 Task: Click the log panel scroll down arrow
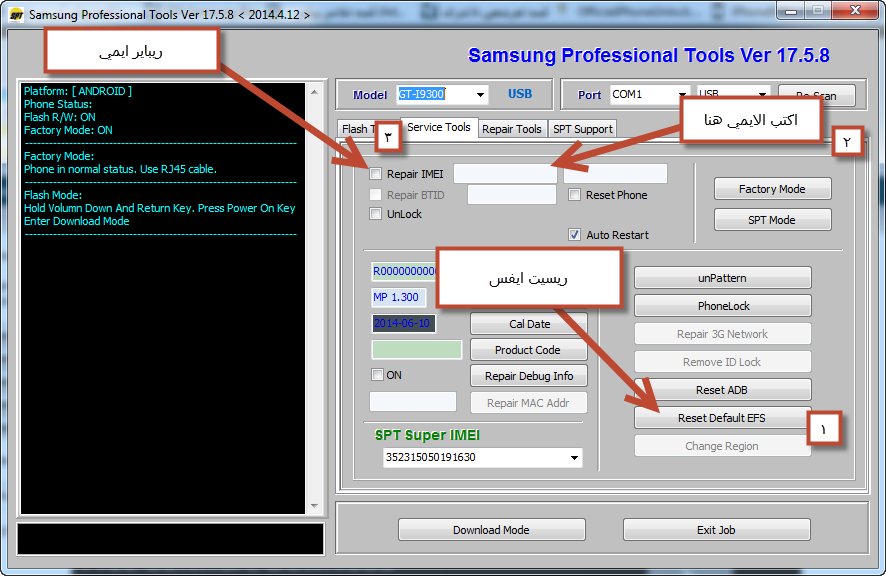point(314,505)
